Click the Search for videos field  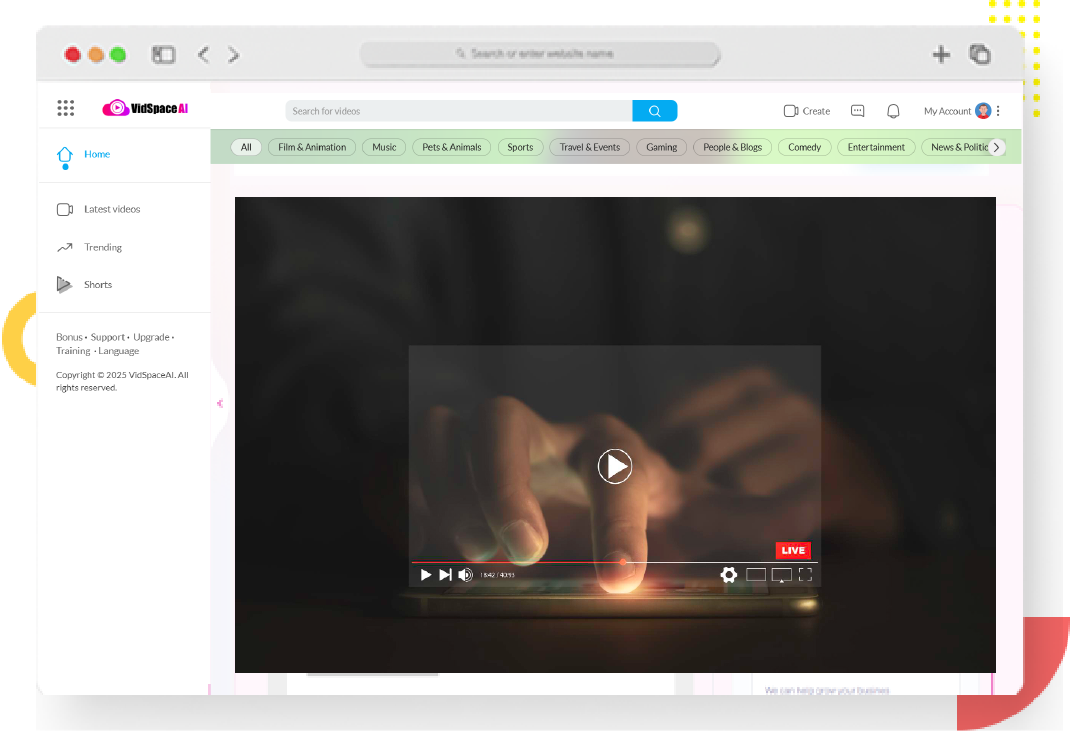point(458,111)
